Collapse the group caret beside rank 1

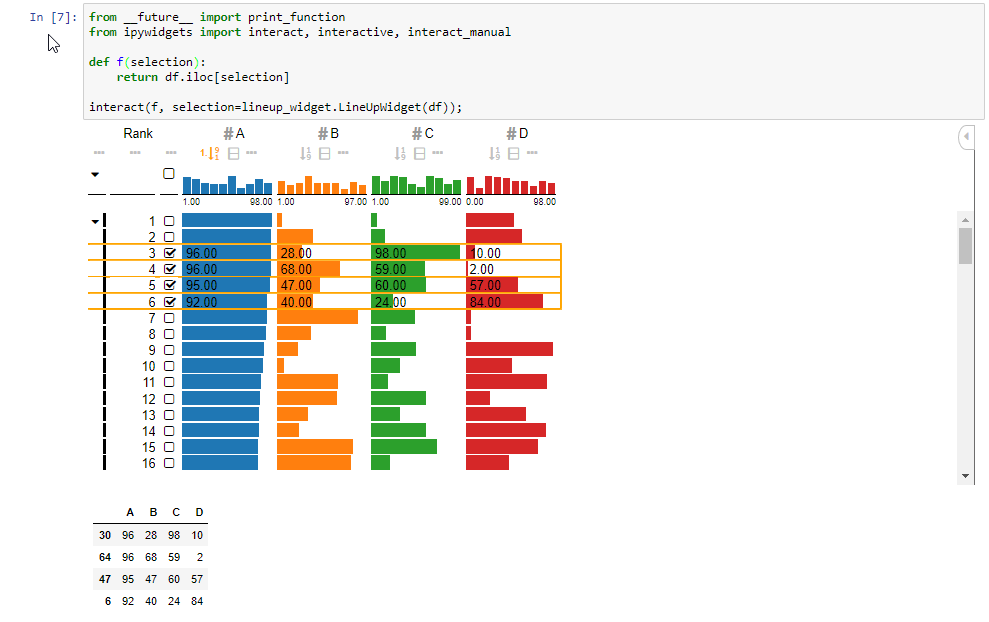coord(95,221)
